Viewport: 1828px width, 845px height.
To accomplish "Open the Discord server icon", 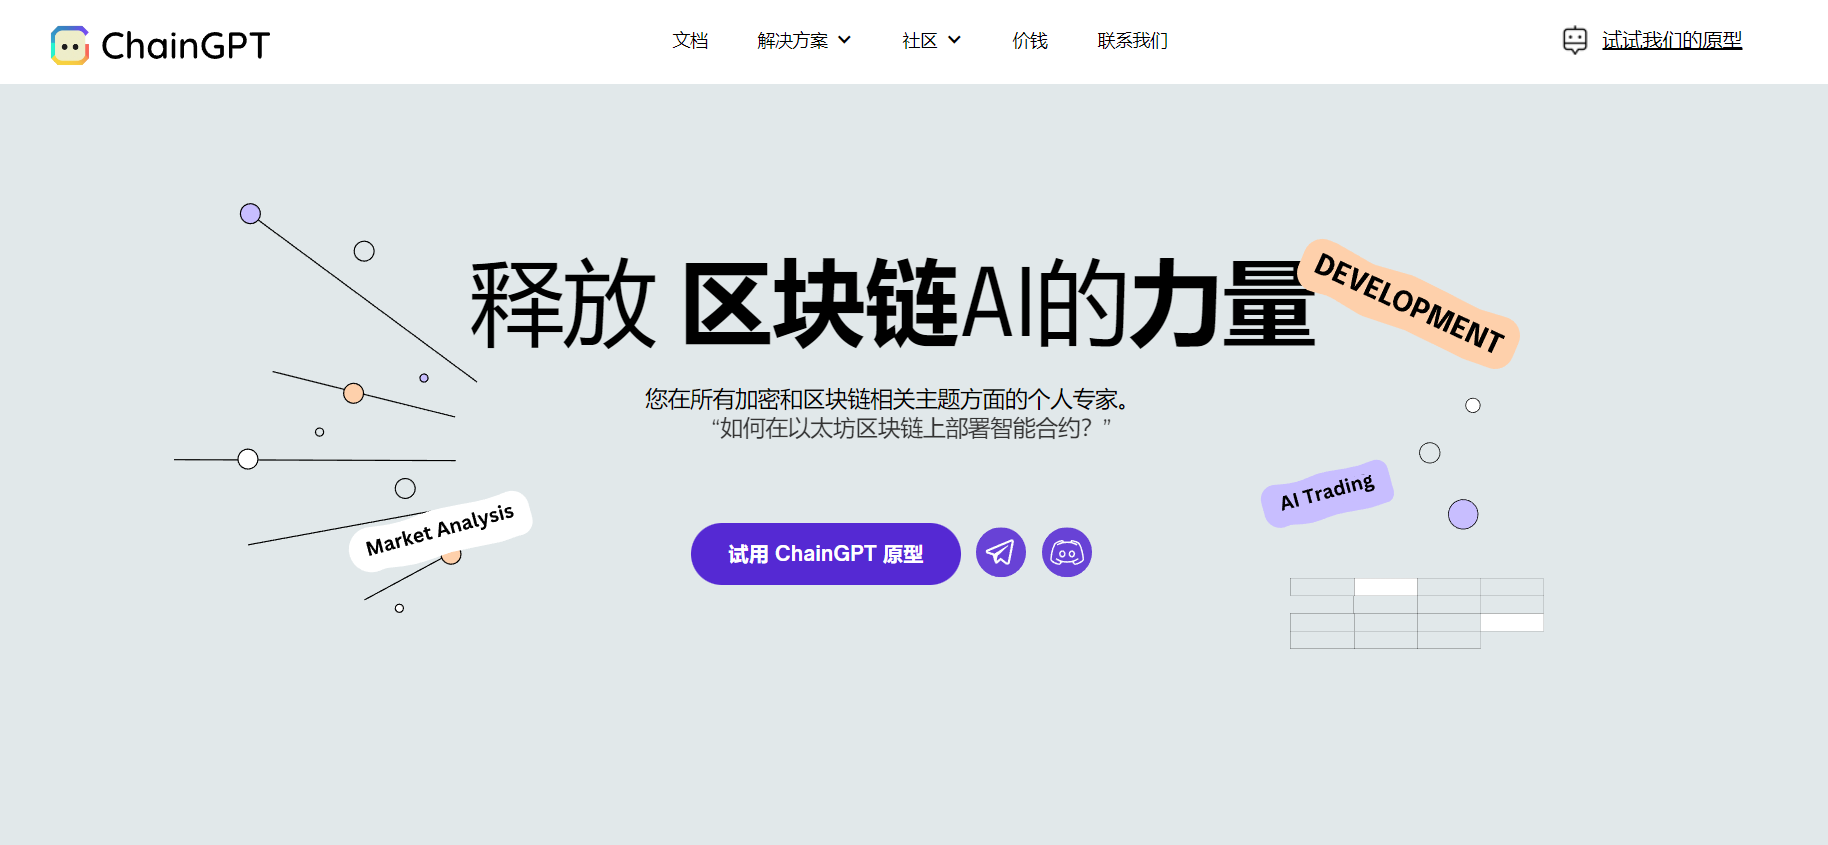I will pyautogui.click(x=1066, y=553).
